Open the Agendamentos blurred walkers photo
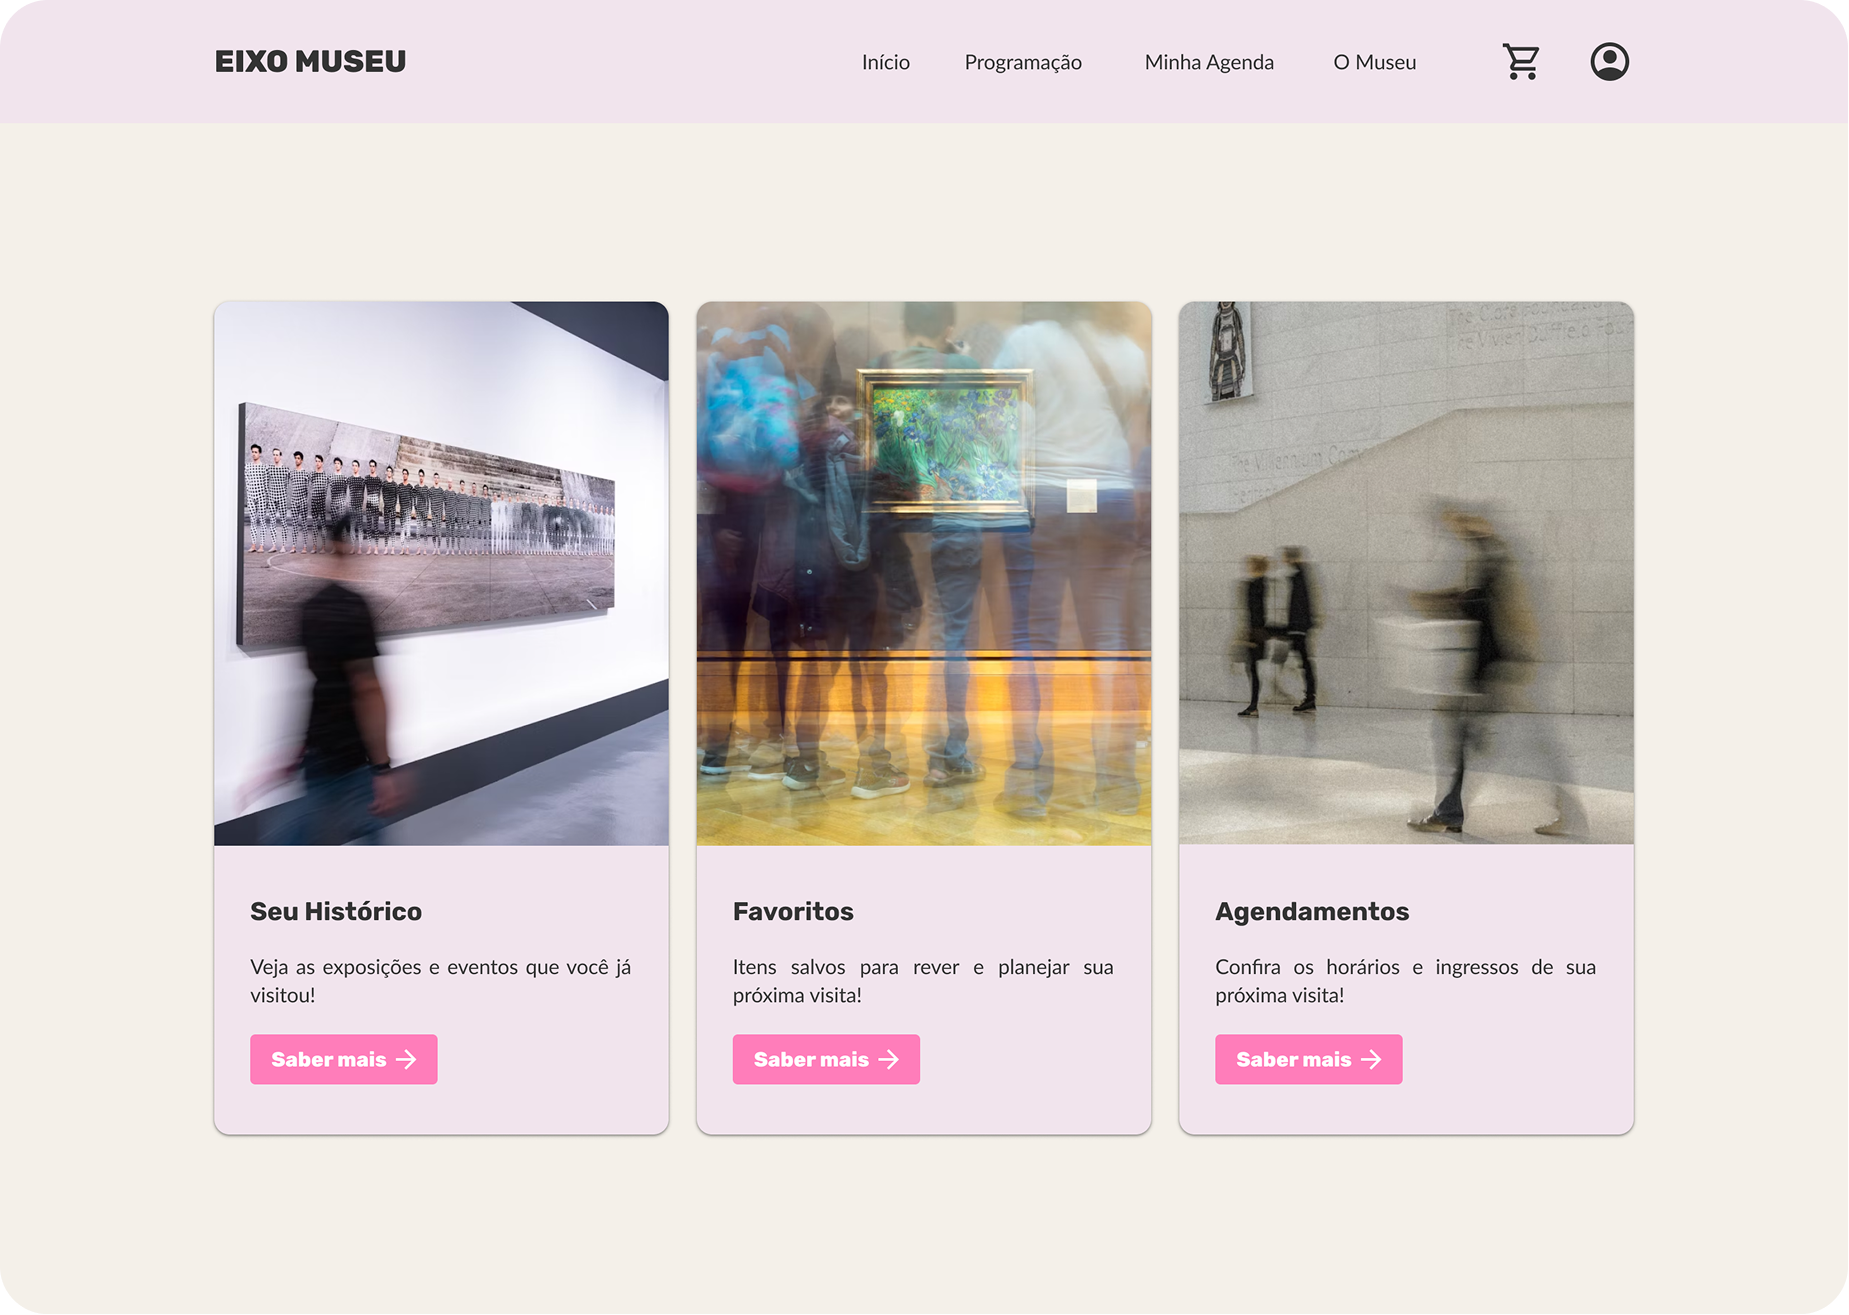 pos(1405,573)
